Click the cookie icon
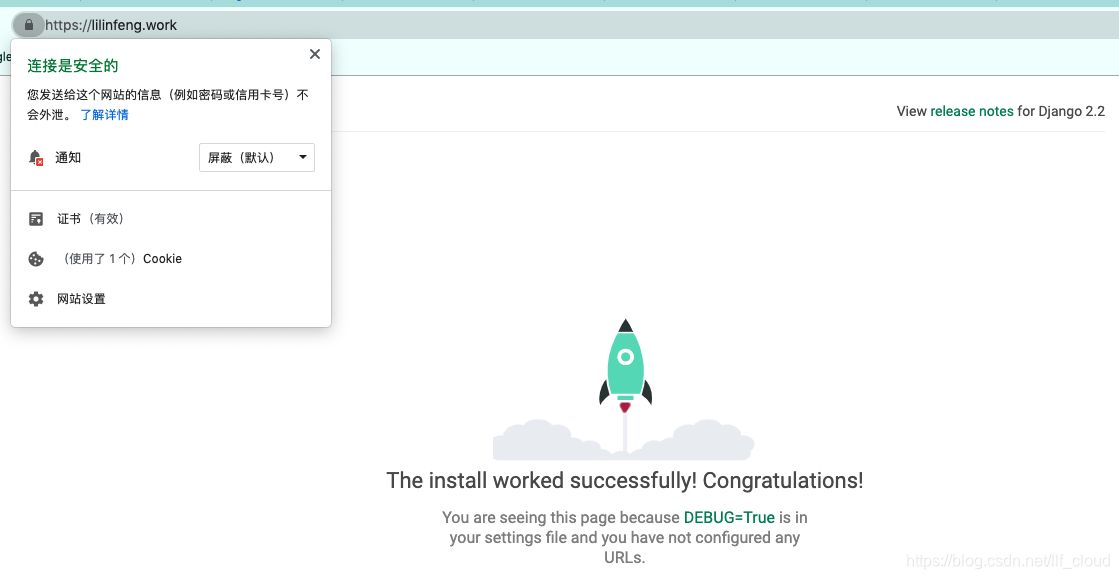 [x=36, y=259]
